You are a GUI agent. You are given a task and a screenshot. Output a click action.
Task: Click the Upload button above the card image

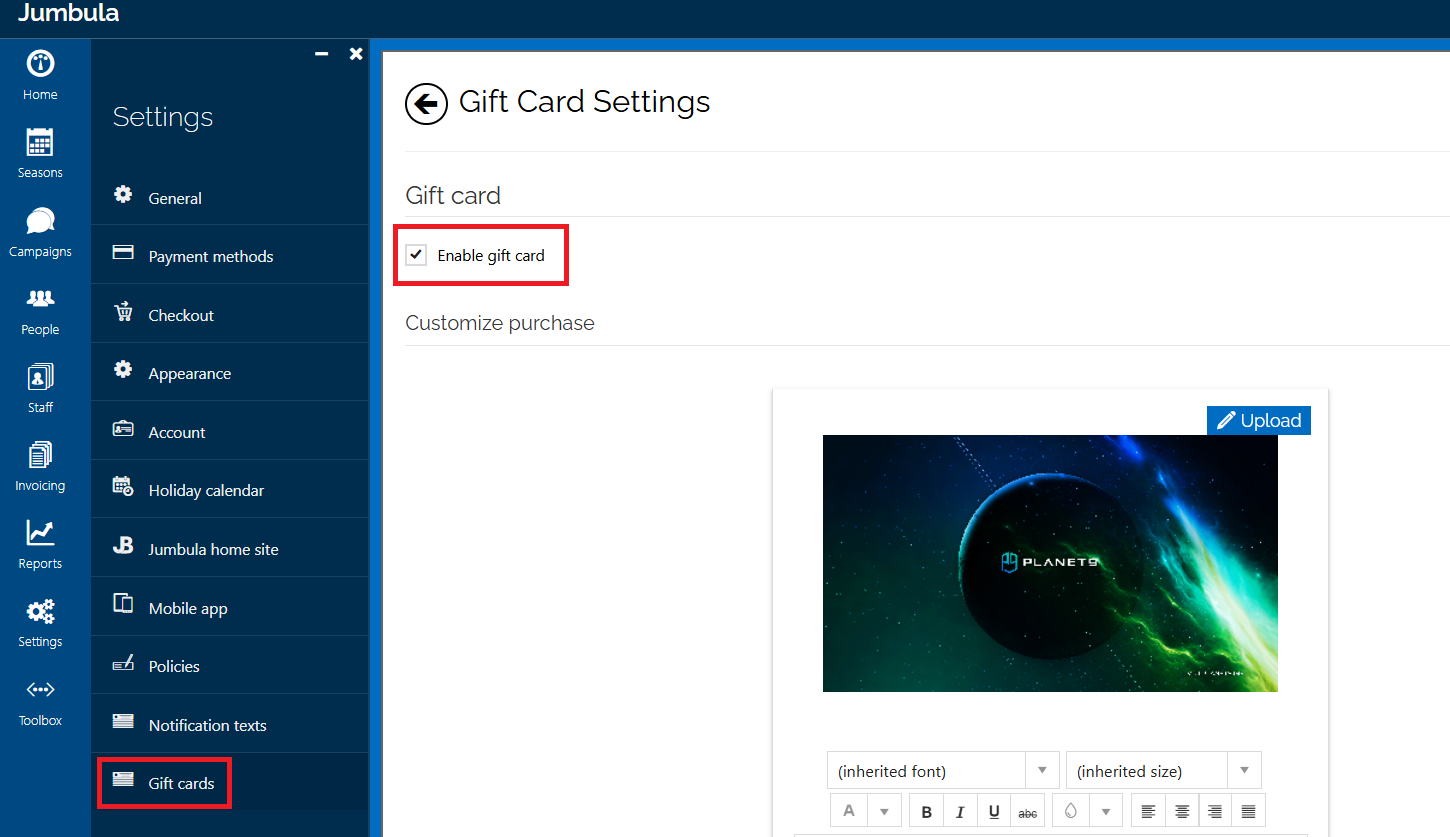(1258, 421)
